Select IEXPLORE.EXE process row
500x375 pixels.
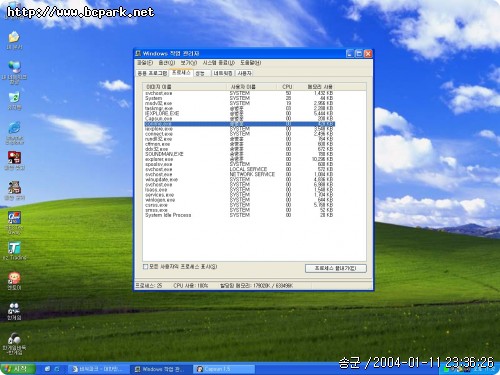click(x=239, y=113)
